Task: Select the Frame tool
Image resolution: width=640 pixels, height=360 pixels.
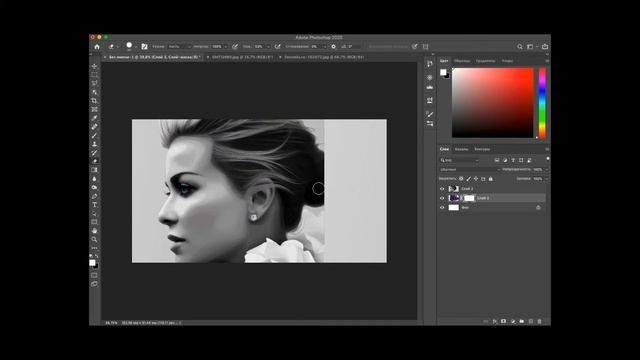Action: 94,109
